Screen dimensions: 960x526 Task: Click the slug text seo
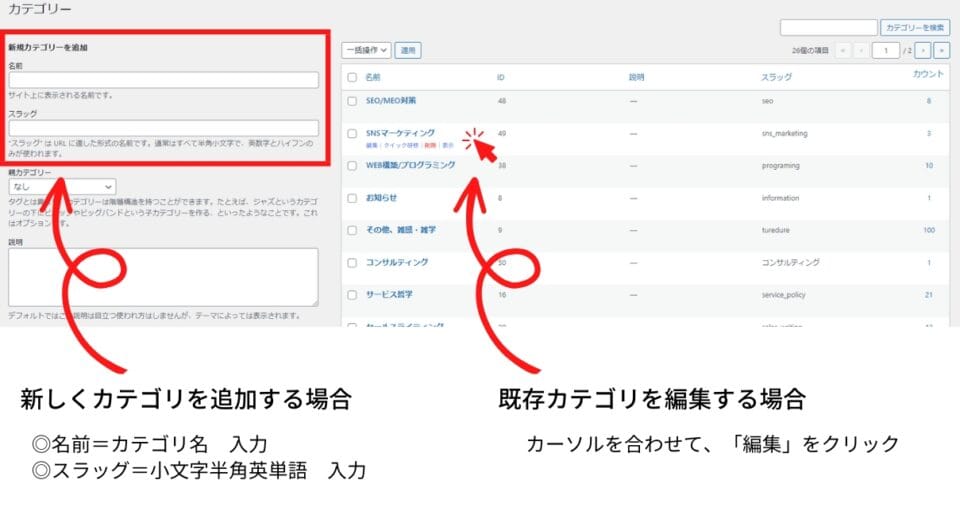767,101
